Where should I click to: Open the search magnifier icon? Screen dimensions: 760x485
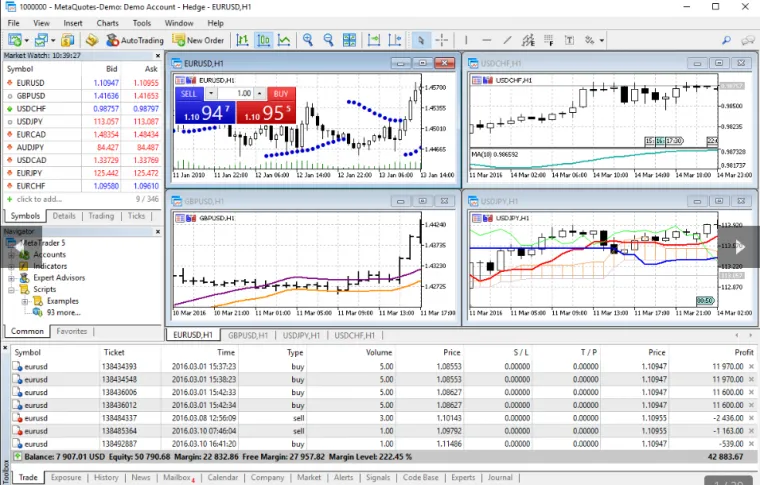click(726, 40)
